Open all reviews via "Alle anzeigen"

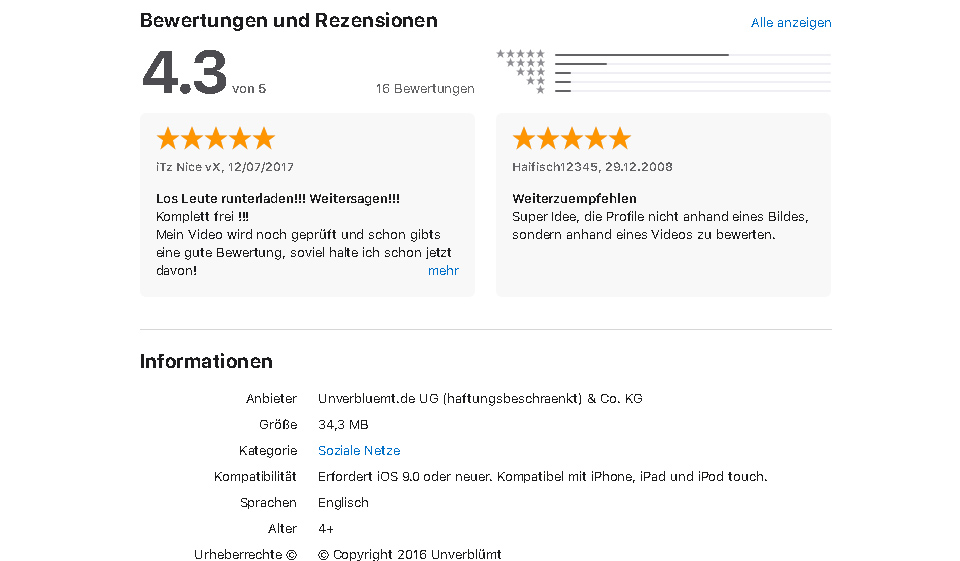tap(790, 23)
